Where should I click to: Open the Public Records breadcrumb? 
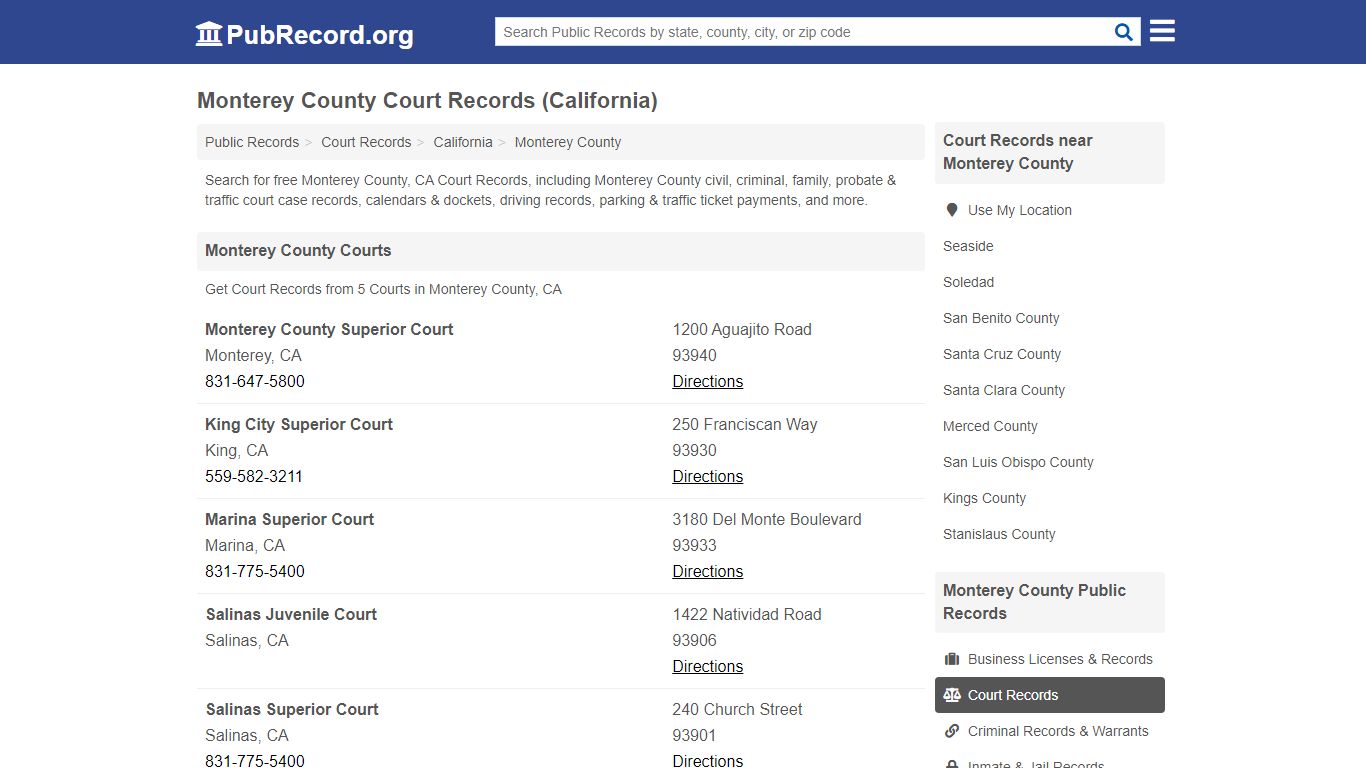point(252,142)
